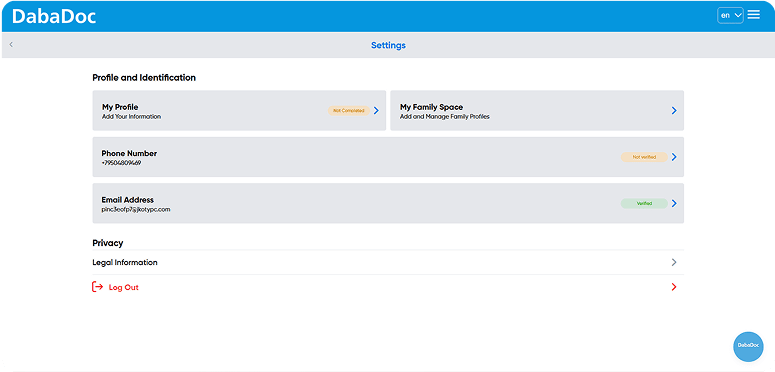
Task: Expand Legal Information gray chevron
Action: pos(674,262)
